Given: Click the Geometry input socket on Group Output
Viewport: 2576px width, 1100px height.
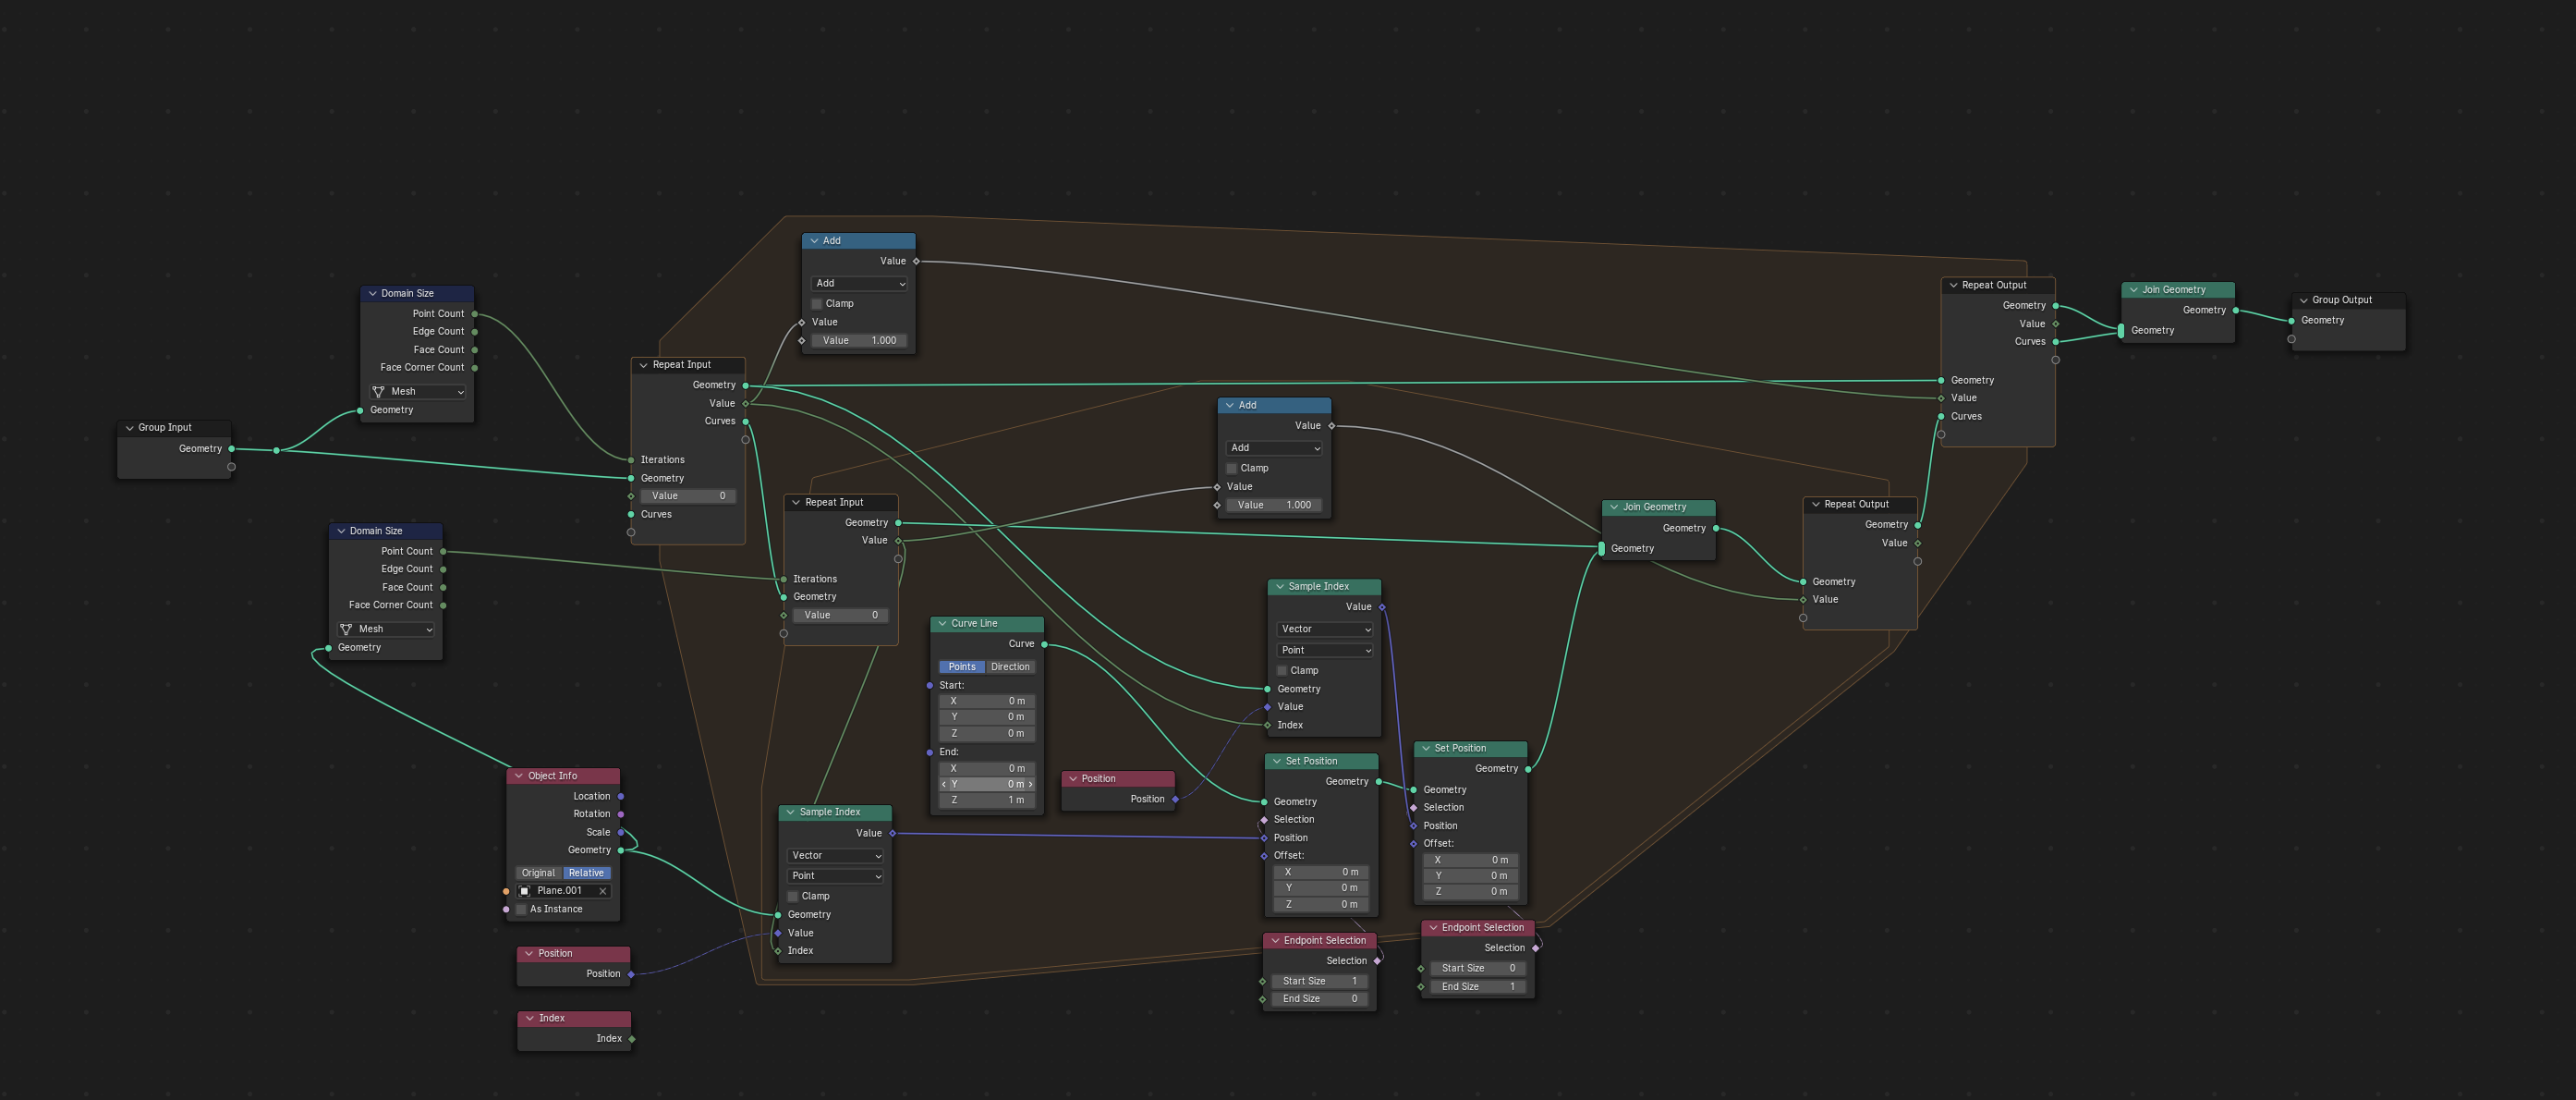Looking at the screenshot, I should tap(2291, 321).
